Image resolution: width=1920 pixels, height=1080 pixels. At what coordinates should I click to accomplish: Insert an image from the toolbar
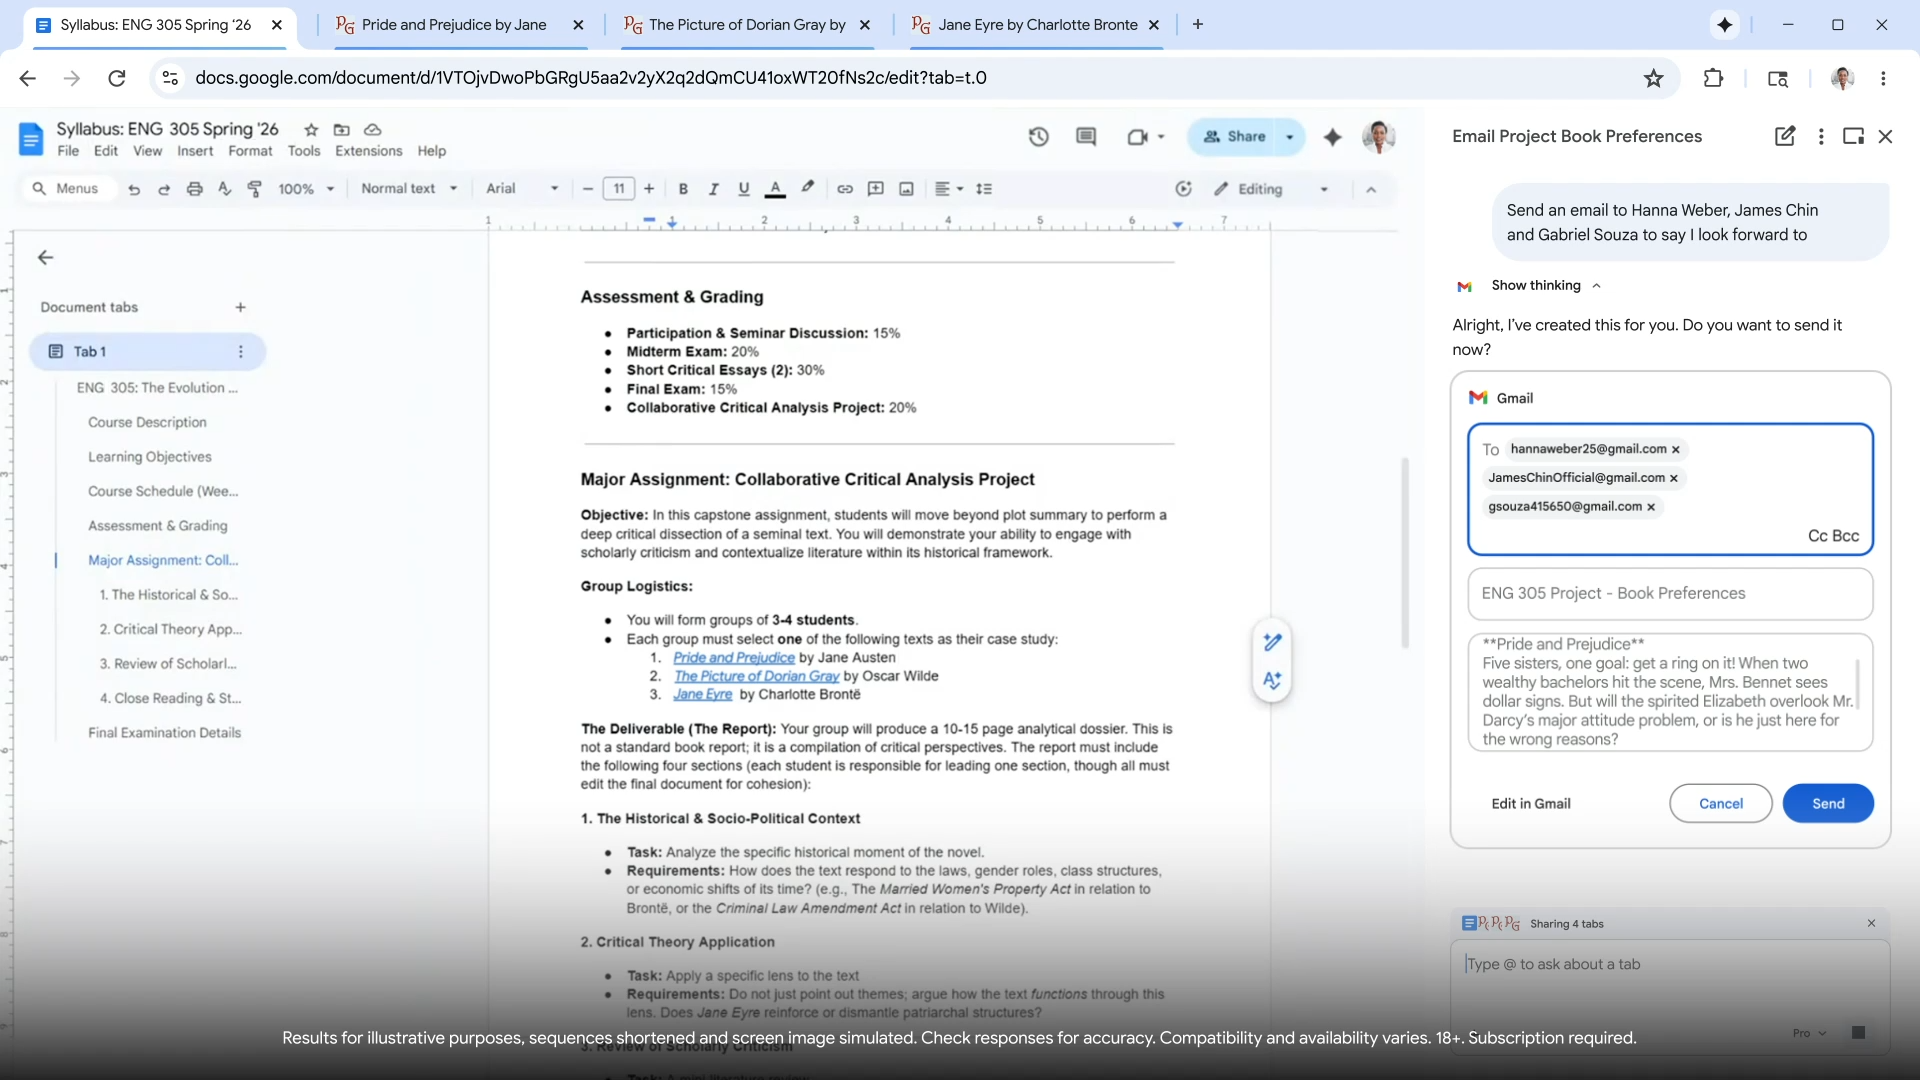[906, 188]
